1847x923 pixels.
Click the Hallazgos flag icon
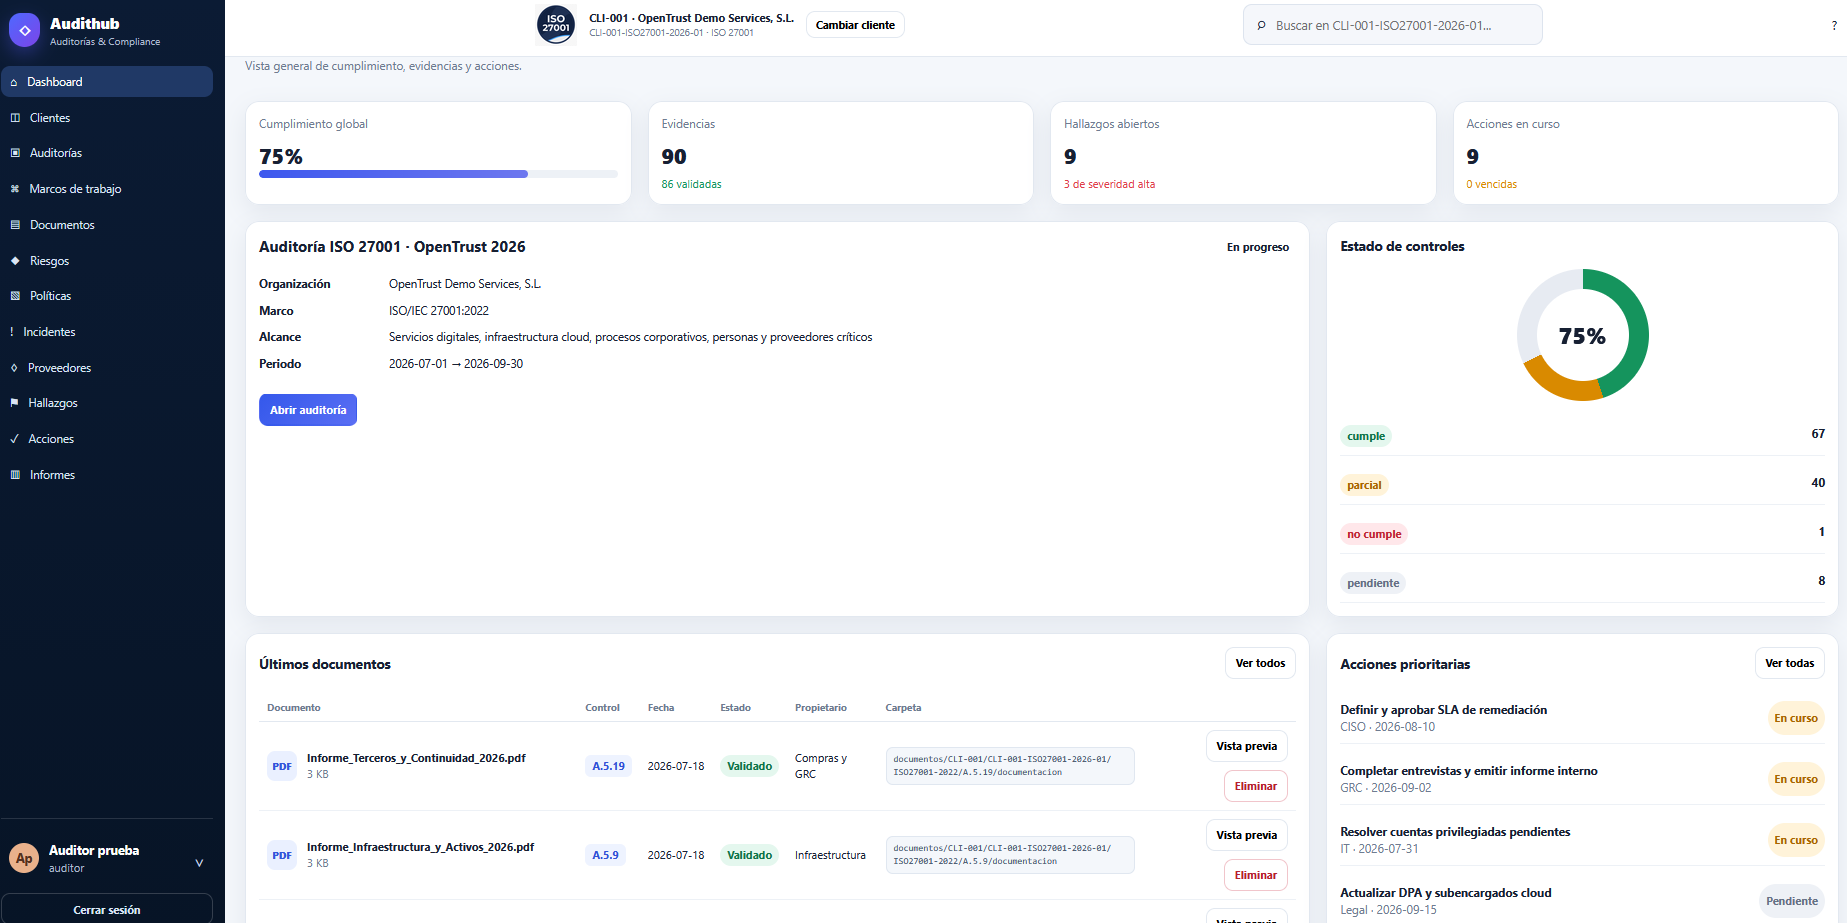14,403
